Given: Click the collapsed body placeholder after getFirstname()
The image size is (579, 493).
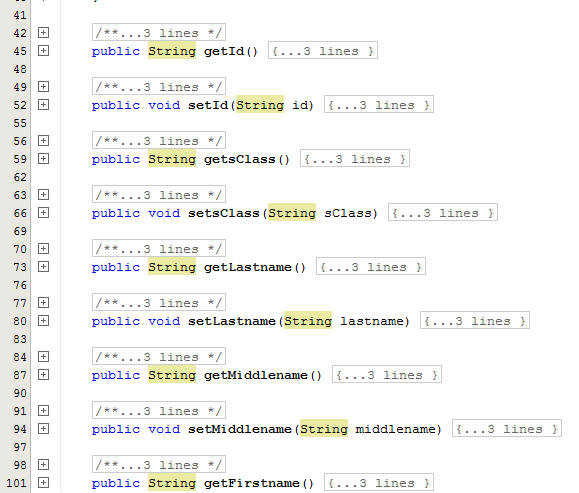Looking at the screenshot, I should (x=379, y=482).
